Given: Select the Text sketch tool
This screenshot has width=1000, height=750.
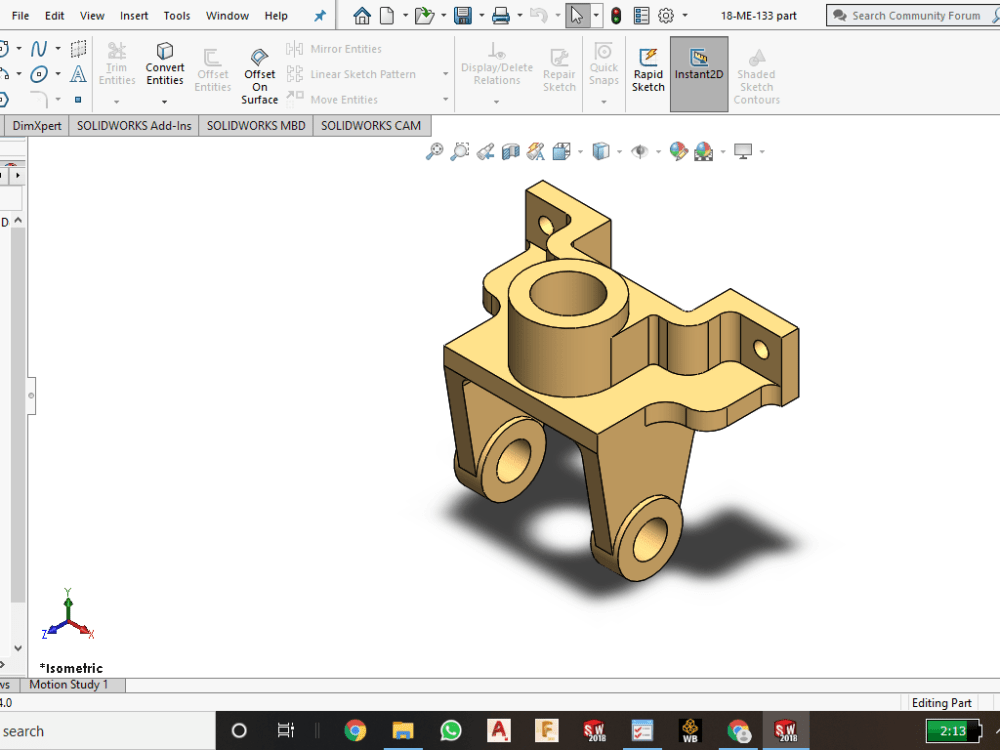Looking at the screenshot, I should point(78,73).
